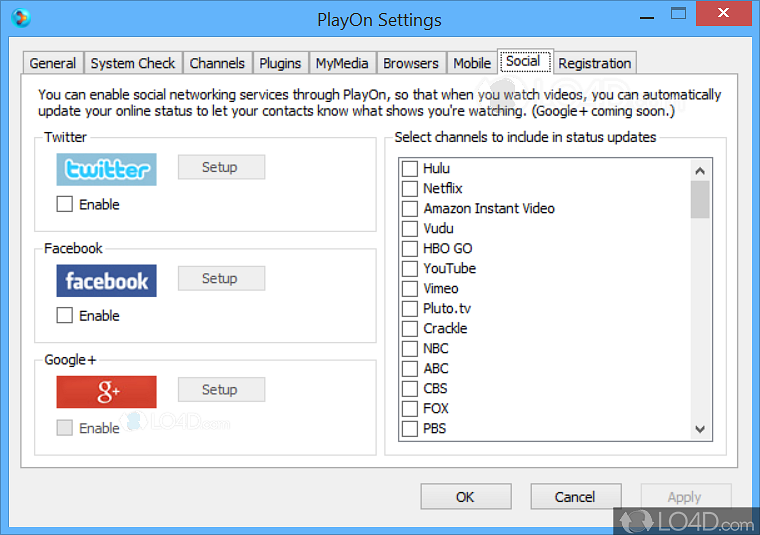This screenshot has width=760, height=535.
Task: Click the channel list scroll down arrow
Action: (x=700, y=429)
